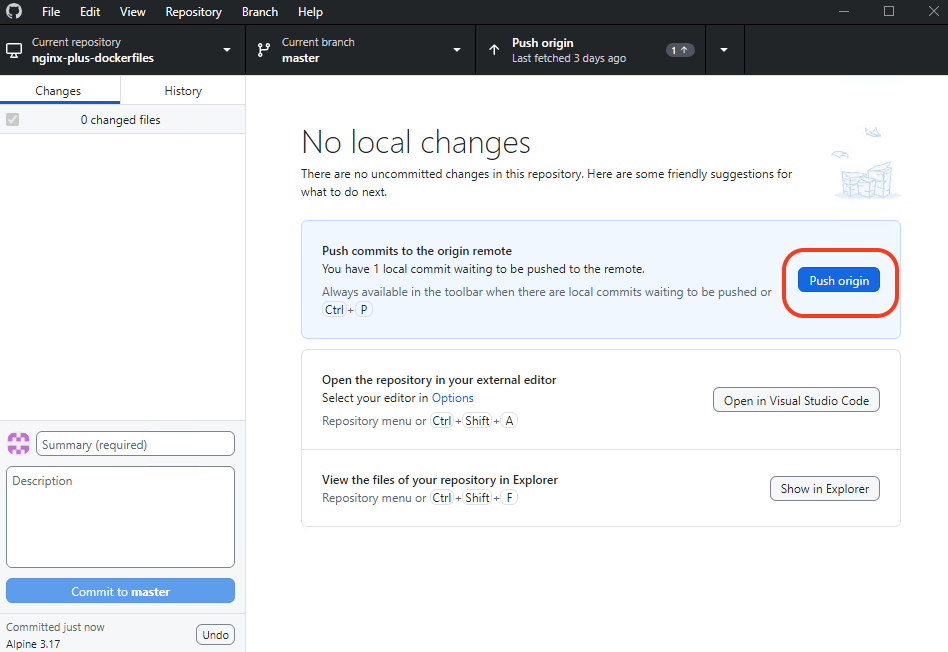Screen dimensions: 948x652
Task: Click the 0 changed files label
Action: point(120,120)
